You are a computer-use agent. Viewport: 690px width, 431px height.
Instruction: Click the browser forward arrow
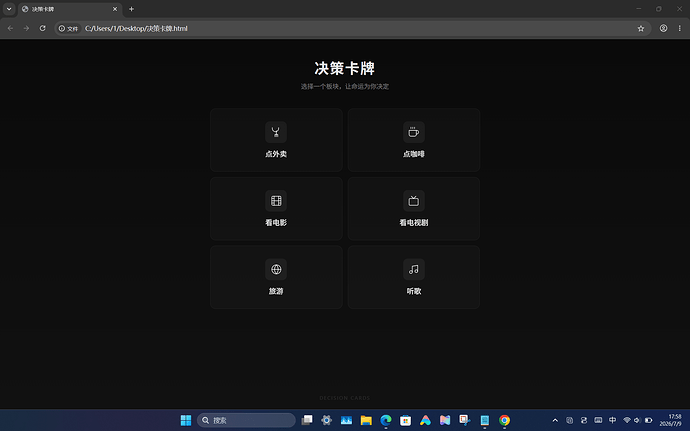[26, 28]
